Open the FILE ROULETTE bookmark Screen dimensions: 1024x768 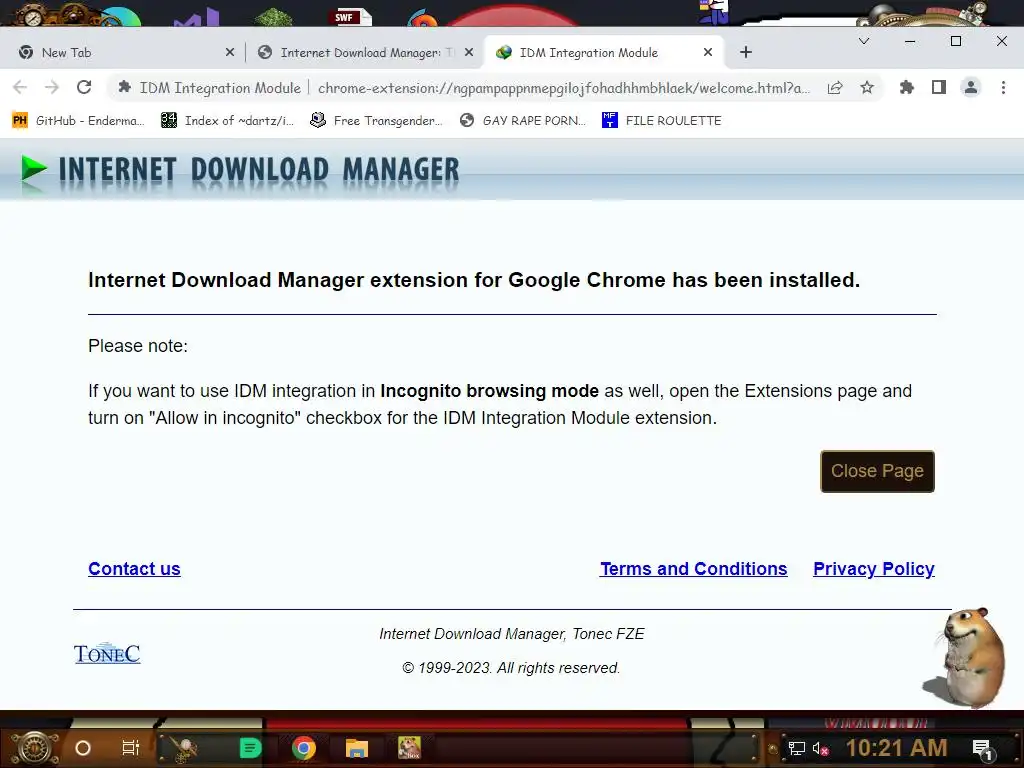pos(662,120)
